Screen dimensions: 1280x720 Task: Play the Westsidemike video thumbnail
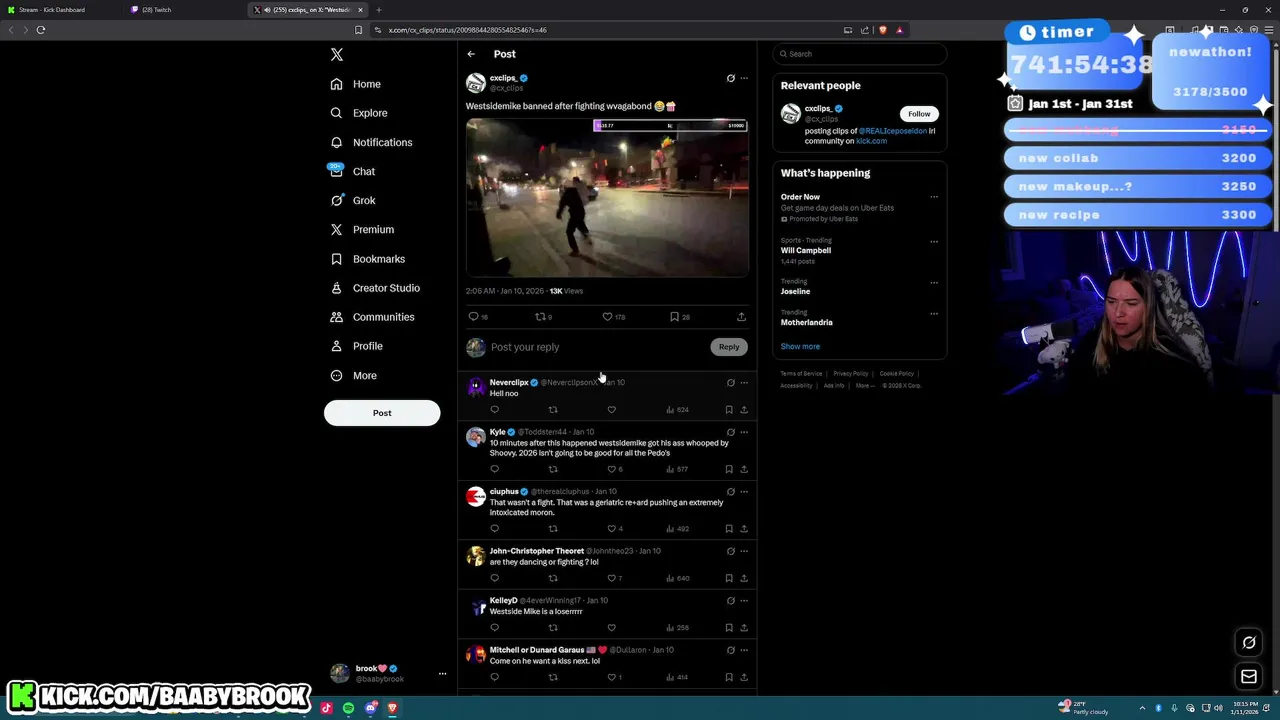click(x=607, y=198)
